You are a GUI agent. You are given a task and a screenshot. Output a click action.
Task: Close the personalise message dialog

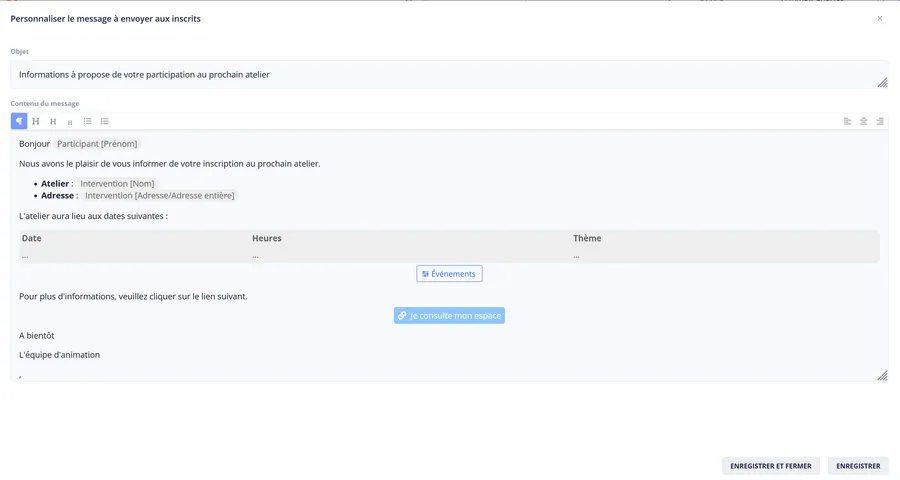coord(879,18)
